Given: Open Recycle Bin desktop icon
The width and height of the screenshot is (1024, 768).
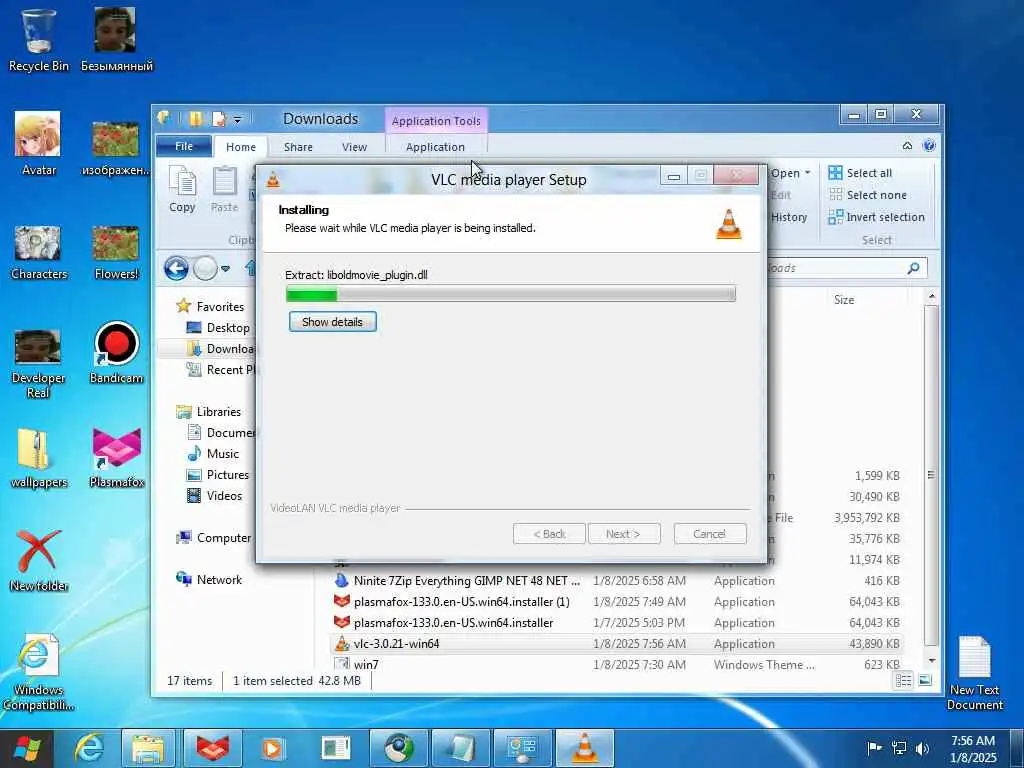Looking at the screenshot, I should [38, 39].
